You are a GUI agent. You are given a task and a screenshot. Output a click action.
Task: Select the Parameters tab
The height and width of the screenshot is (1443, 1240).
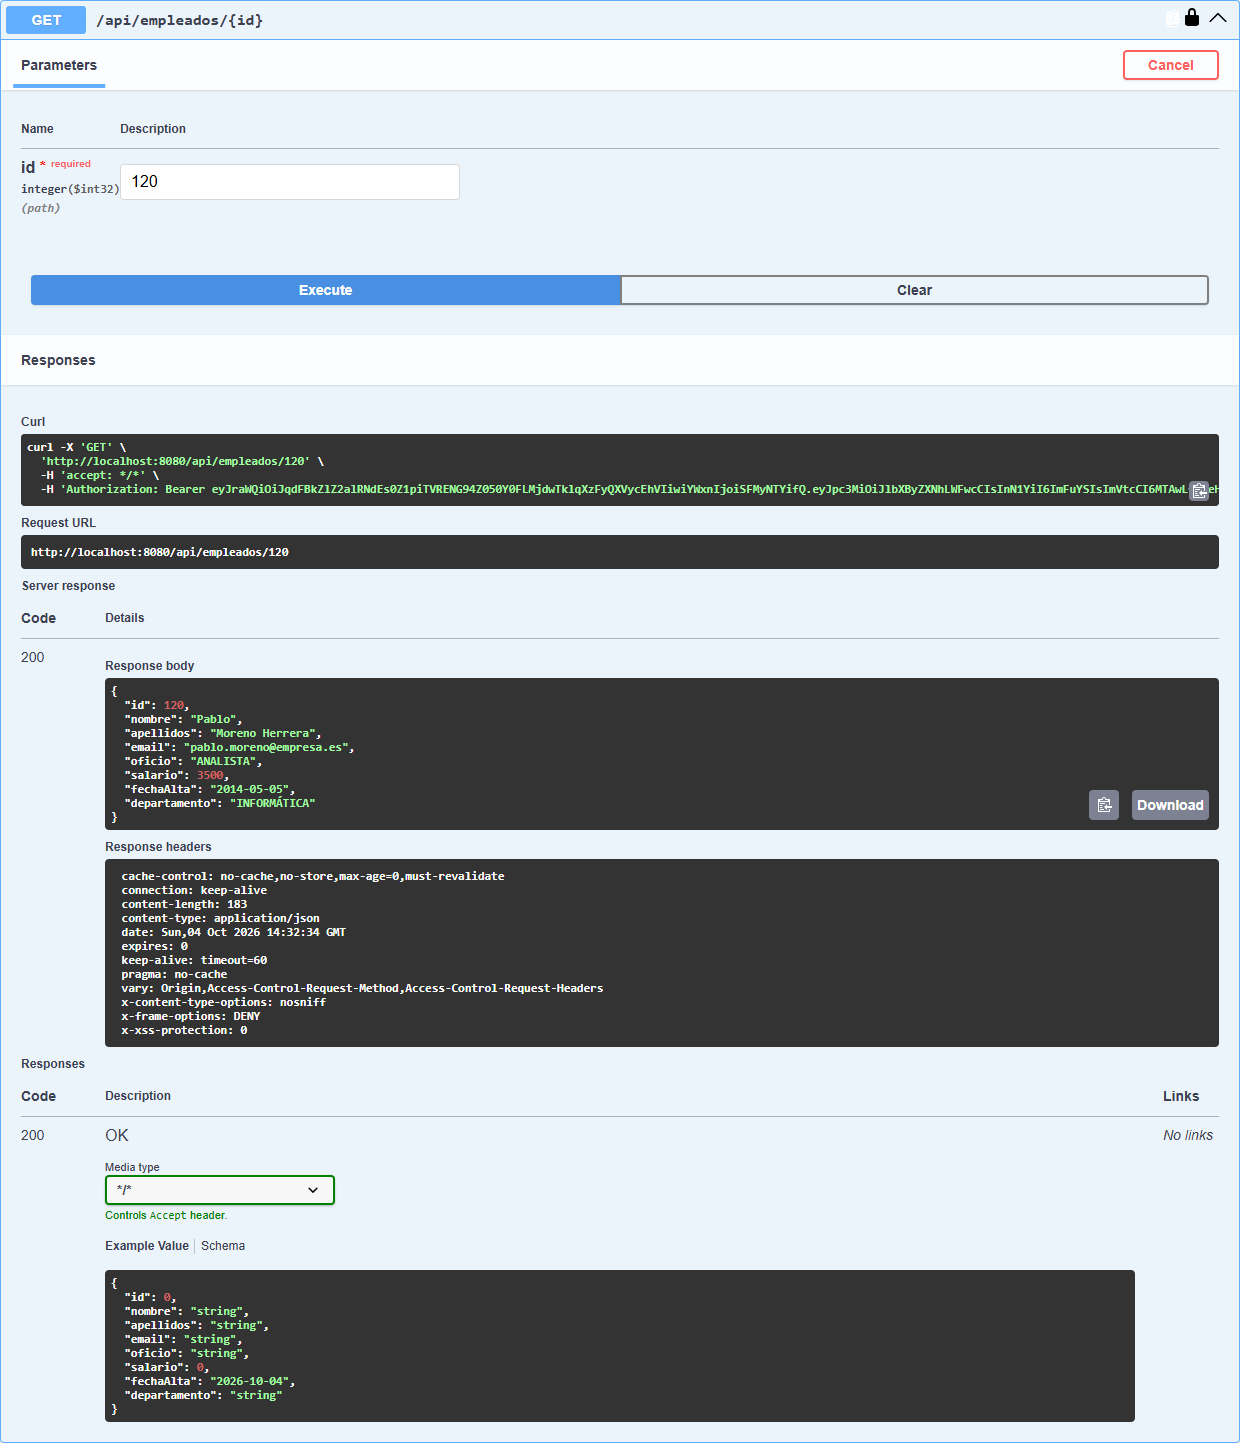[x=59, y=65]
